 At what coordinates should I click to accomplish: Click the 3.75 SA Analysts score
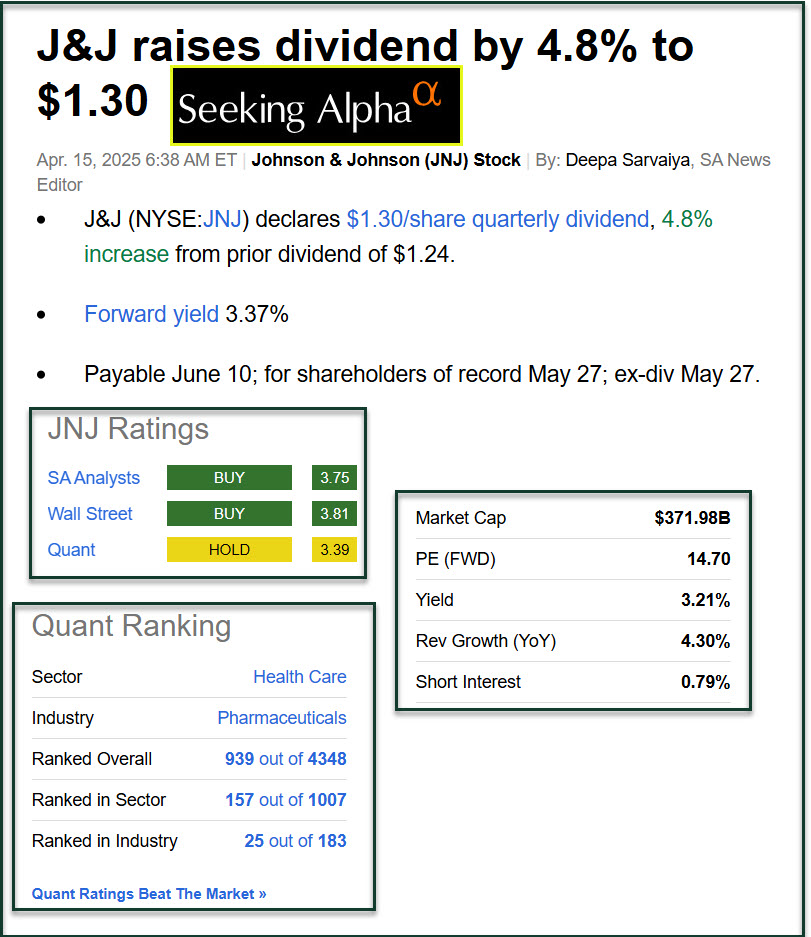click(334, 478)
